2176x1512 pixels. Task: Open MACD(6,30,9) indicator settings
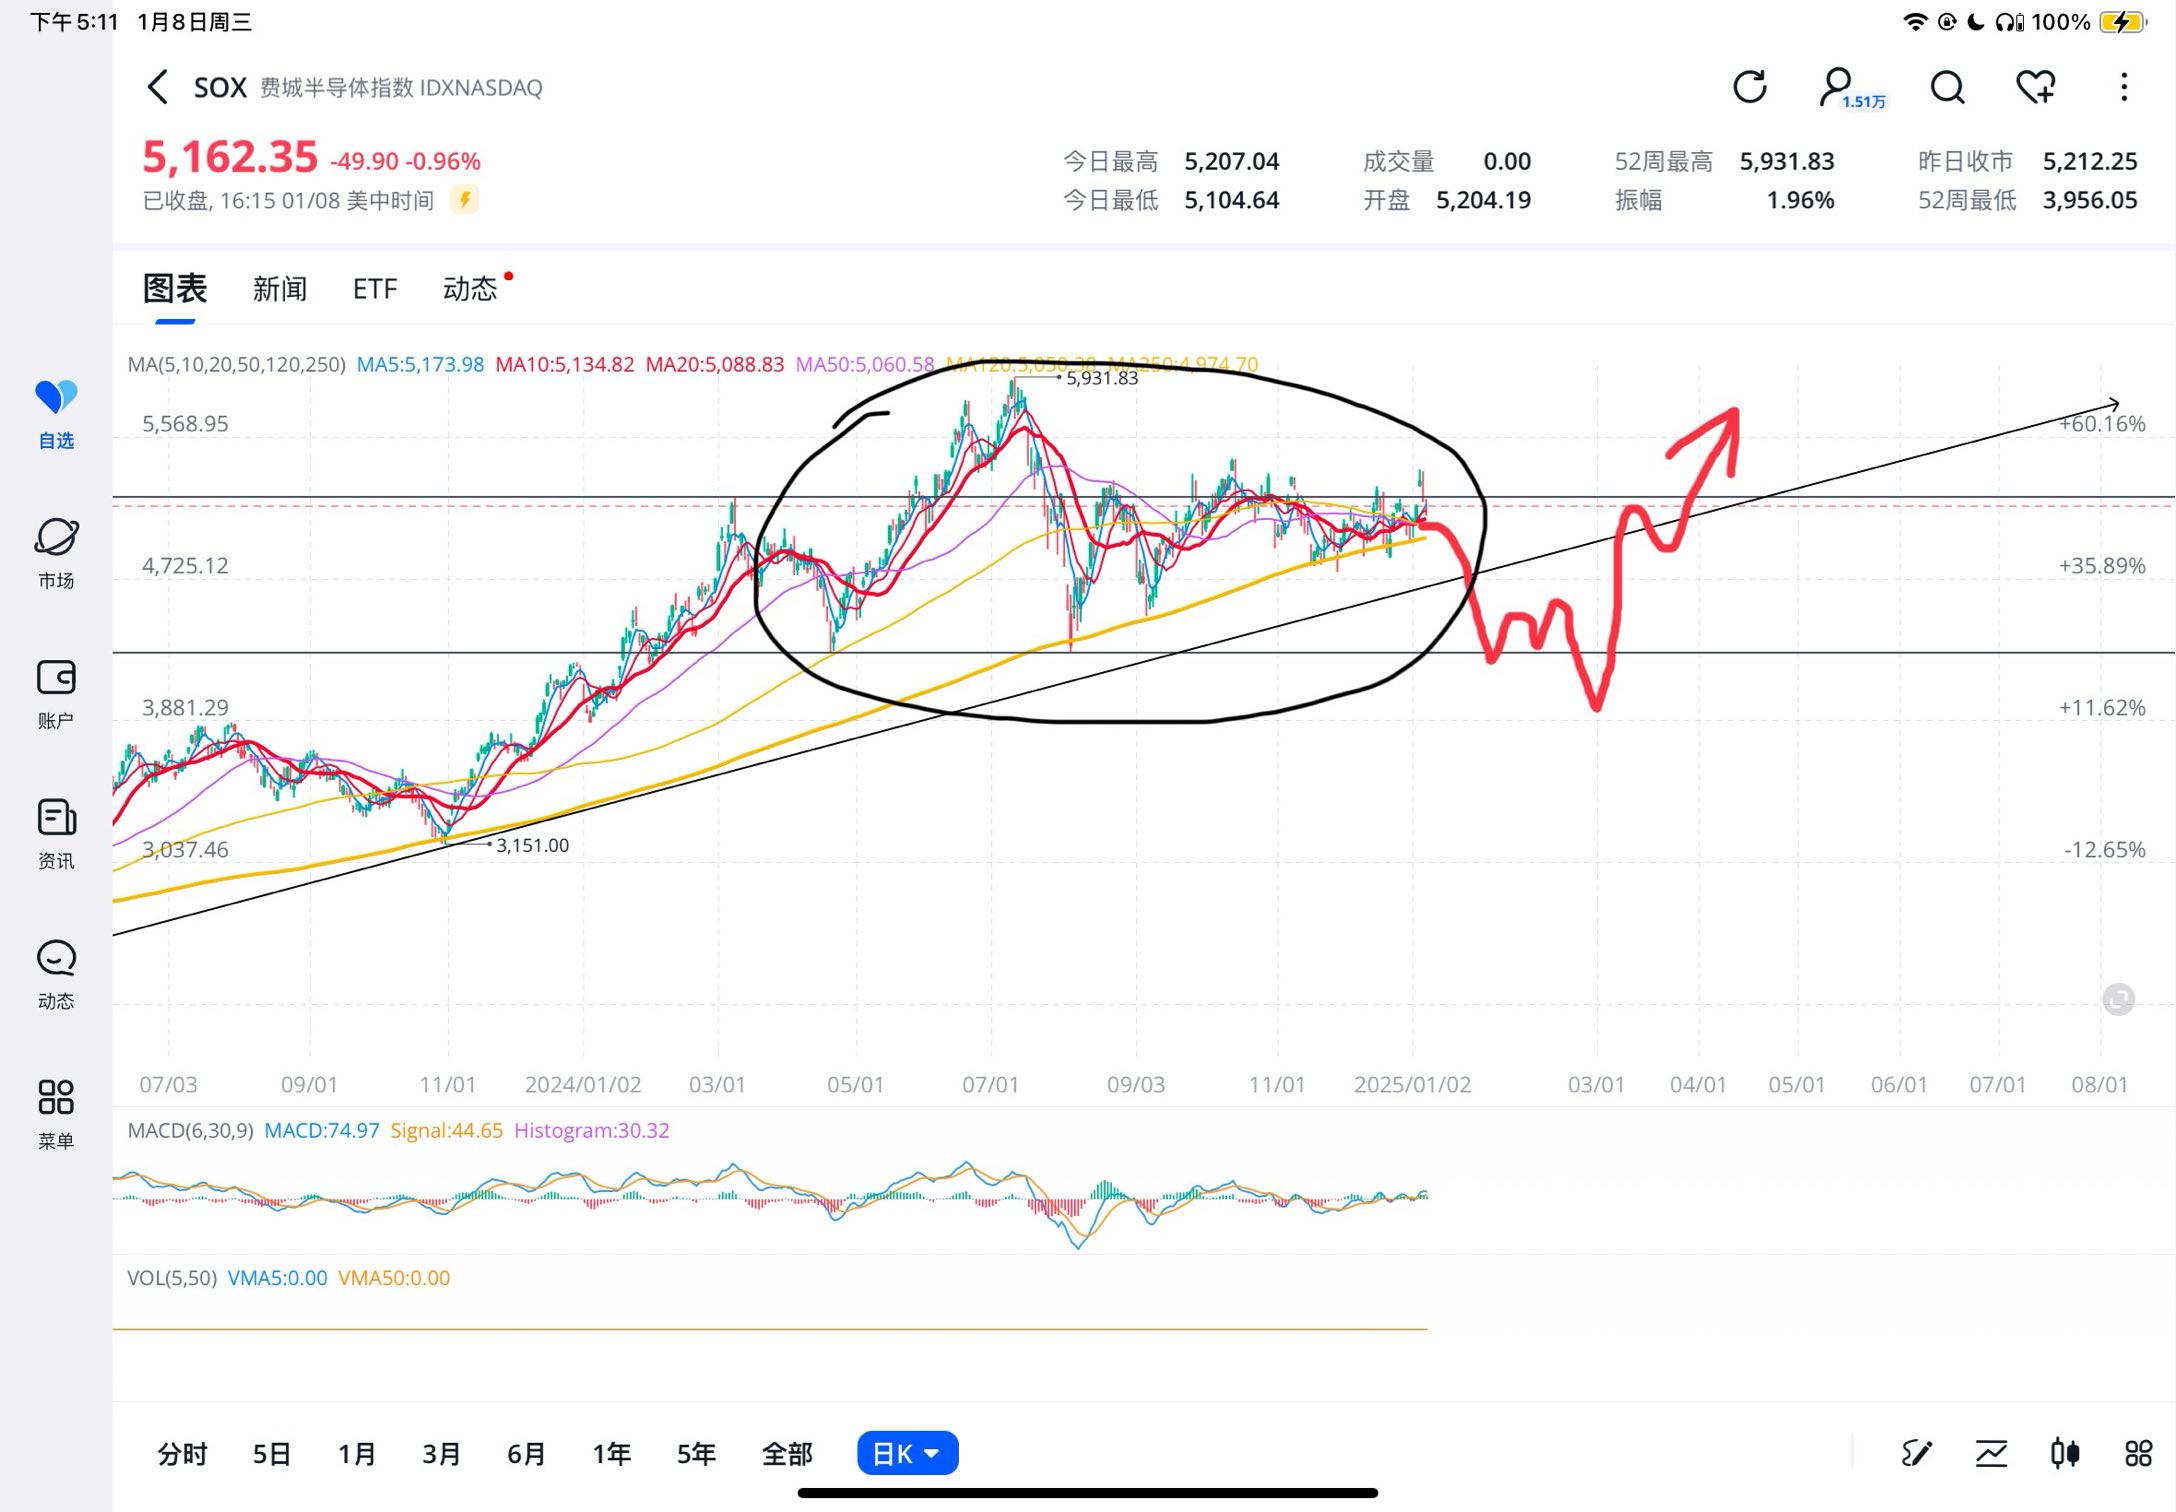click(x=190, y=1130)
